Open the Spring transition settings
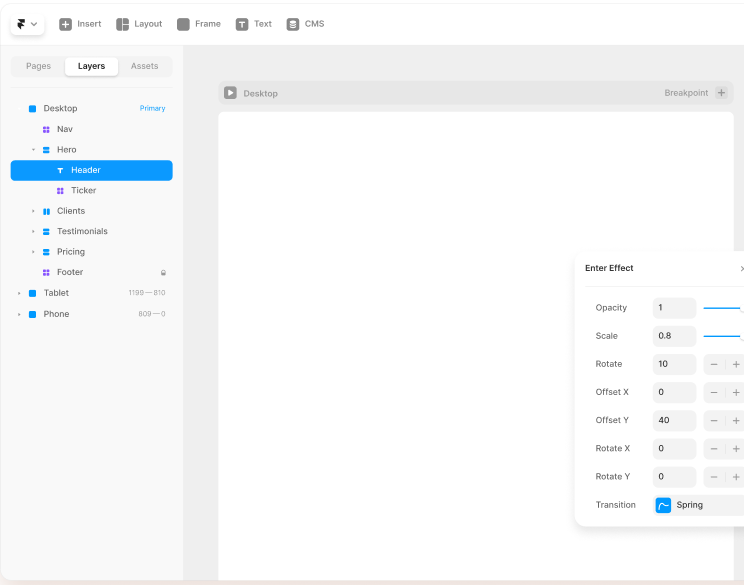Viewport: 744px width, 585px height. click(698, 505)
